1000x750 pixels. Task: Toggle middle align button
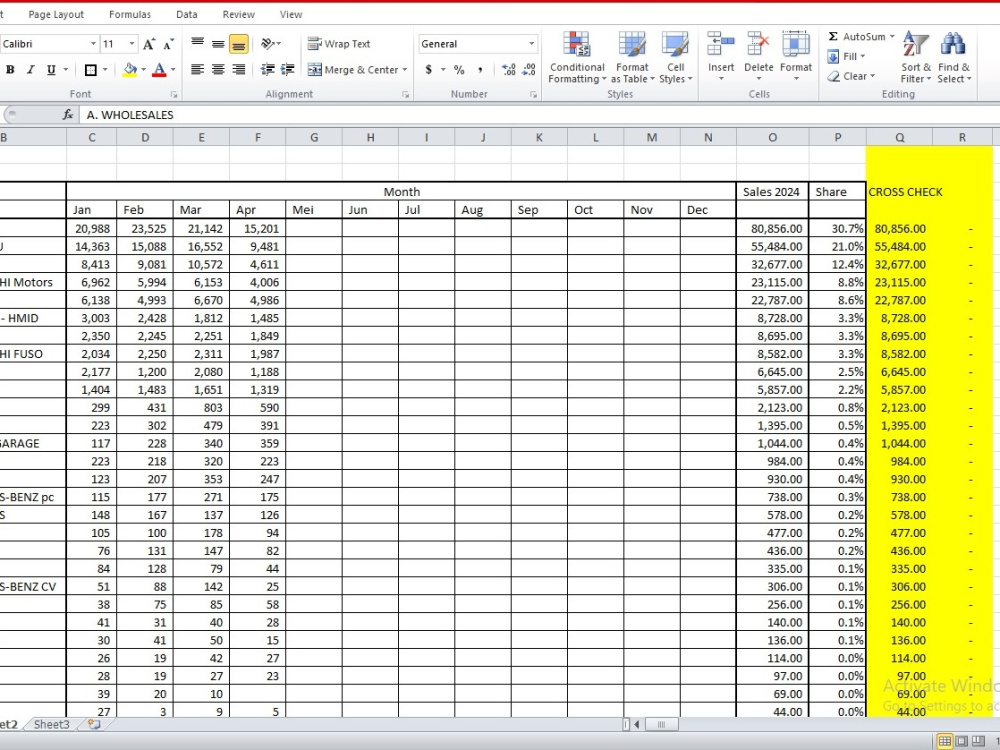point(218,44)
